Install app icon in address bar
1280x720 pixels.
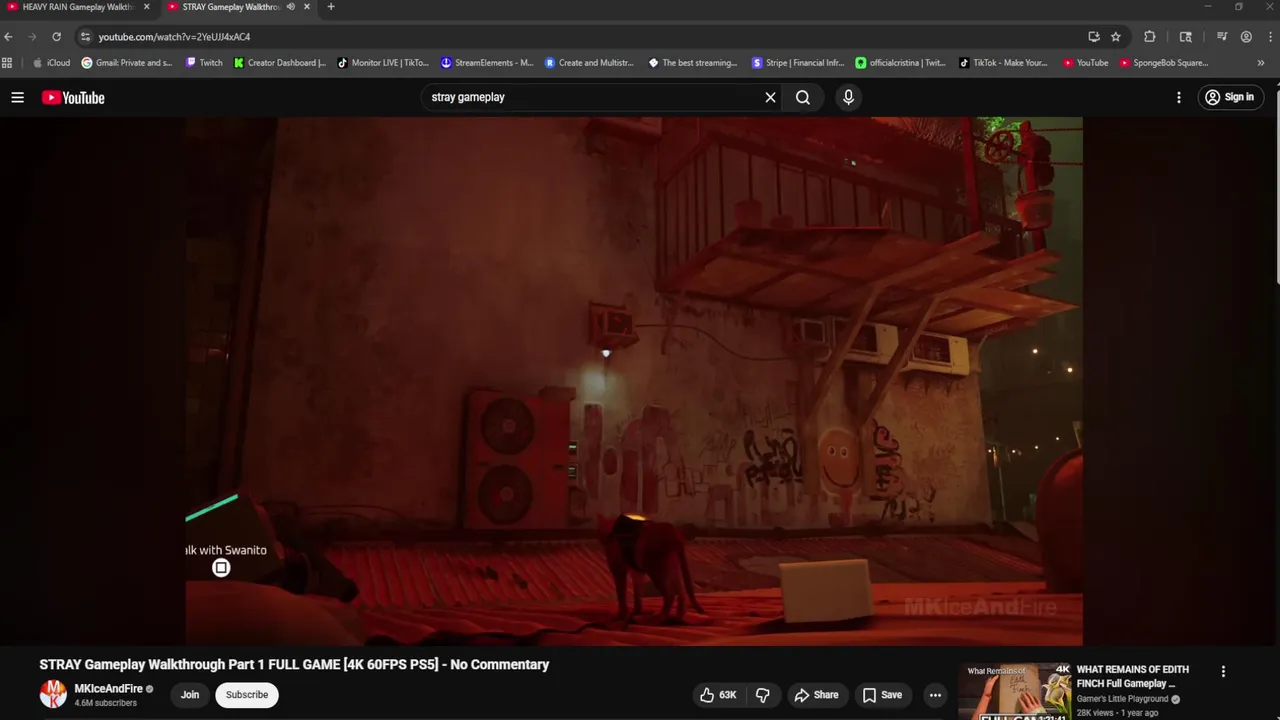pyautogui.click(x=1094, y=37)
